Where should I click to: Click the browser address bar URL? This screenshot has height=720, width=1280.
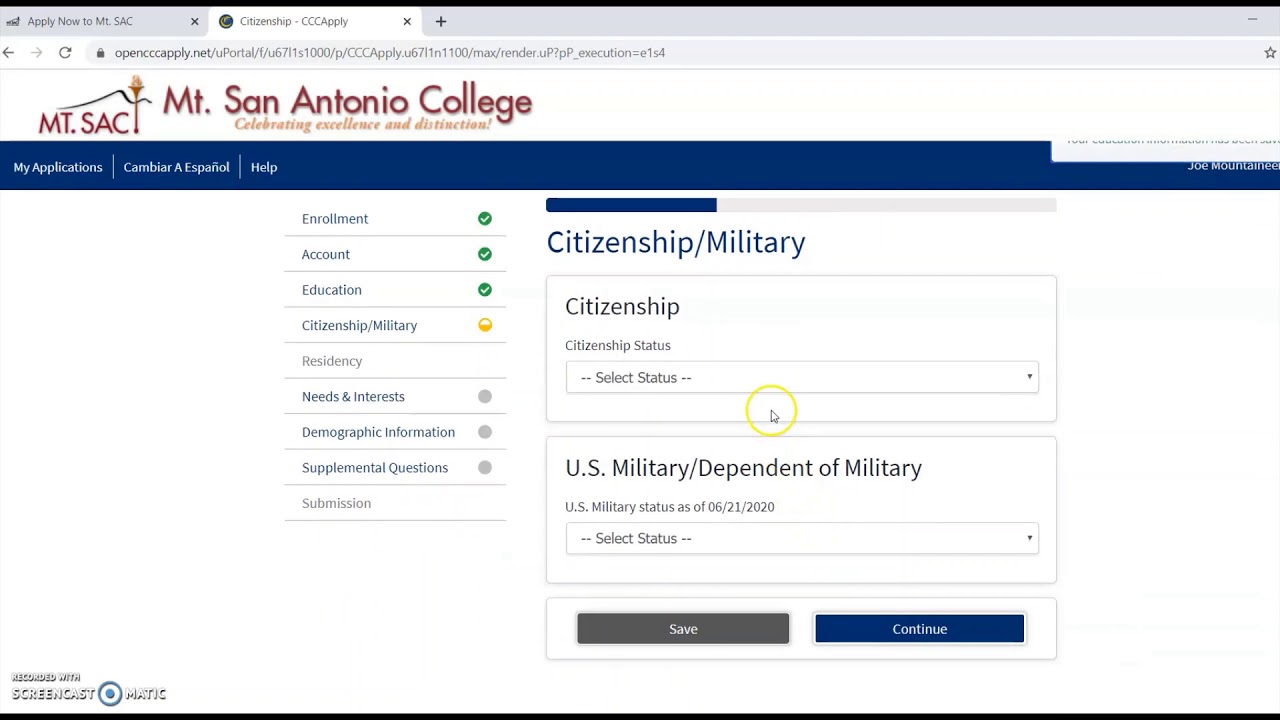(x=390, y=53)
